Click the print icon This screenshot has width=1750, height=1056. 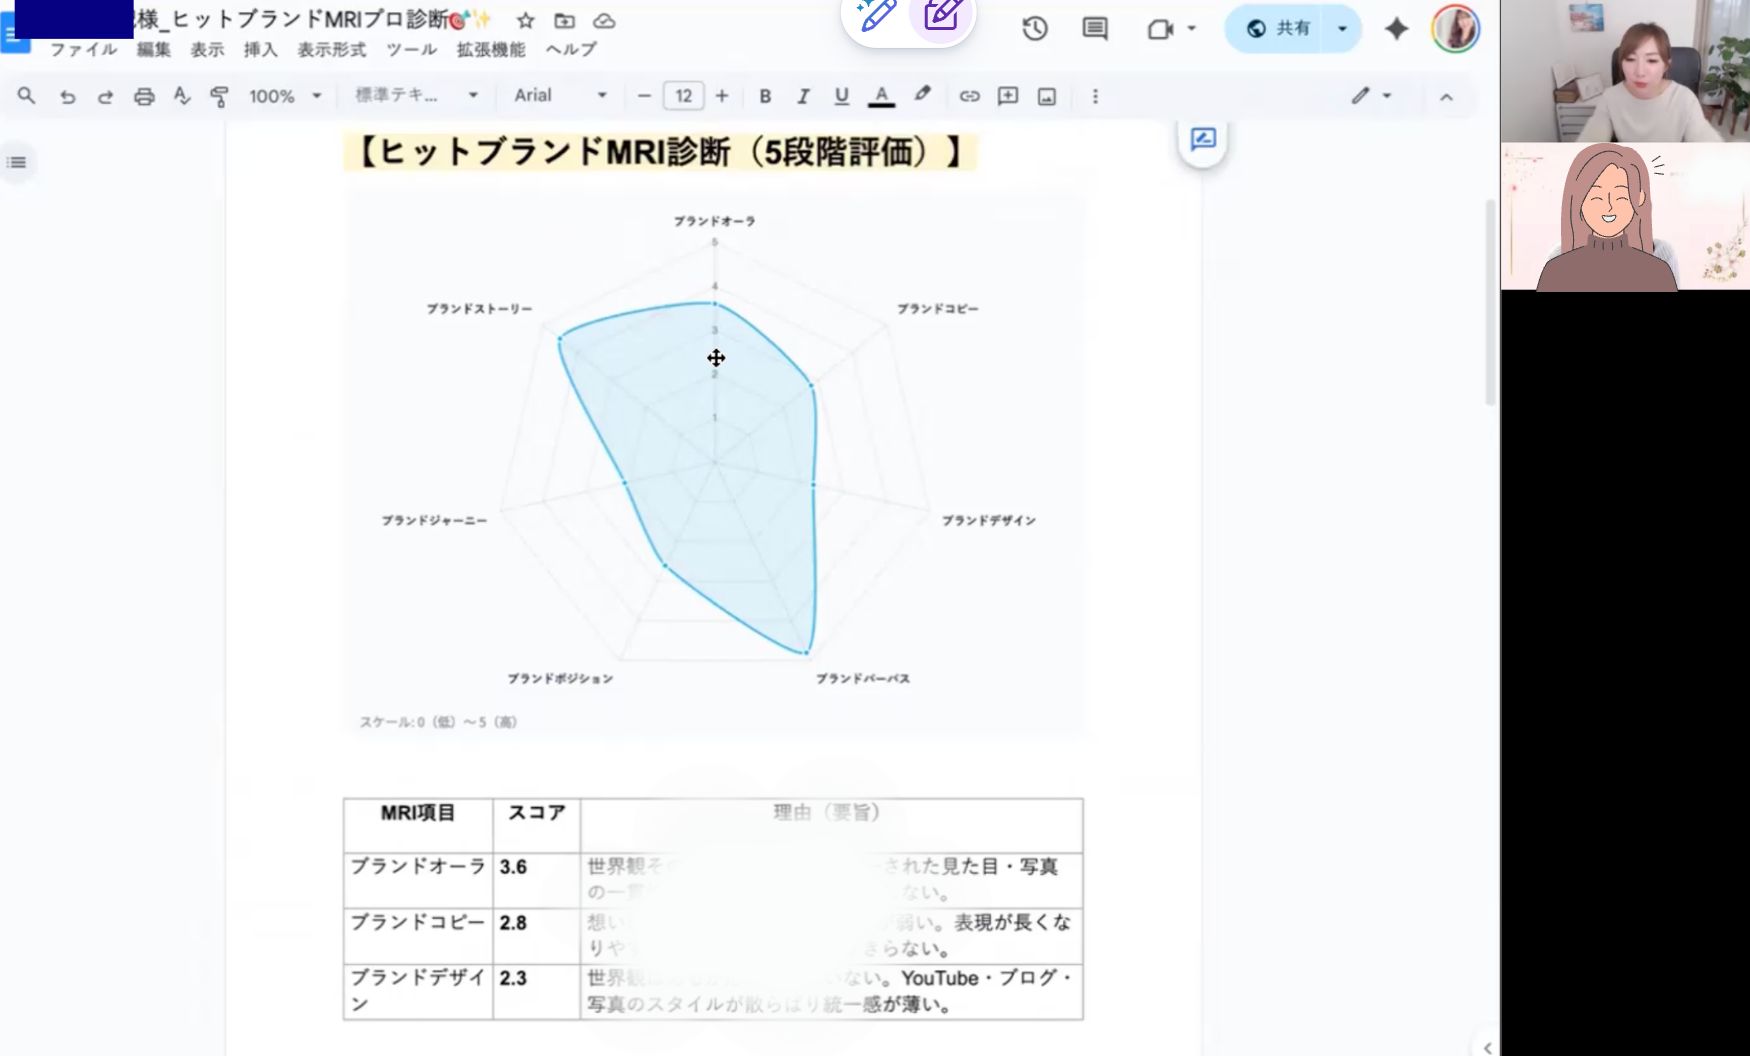coord(144,96)
